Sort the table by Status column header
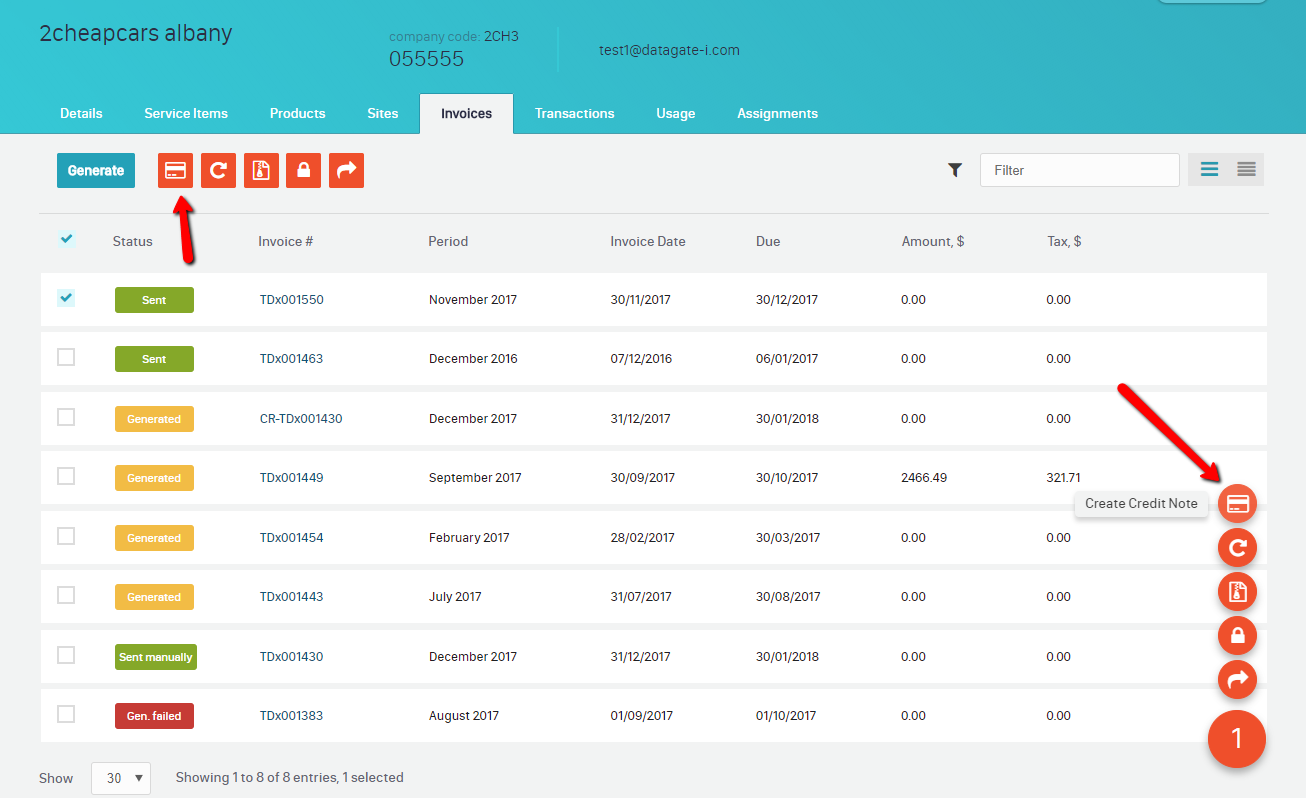This screenshot has height=798, width=1306. 132,241
